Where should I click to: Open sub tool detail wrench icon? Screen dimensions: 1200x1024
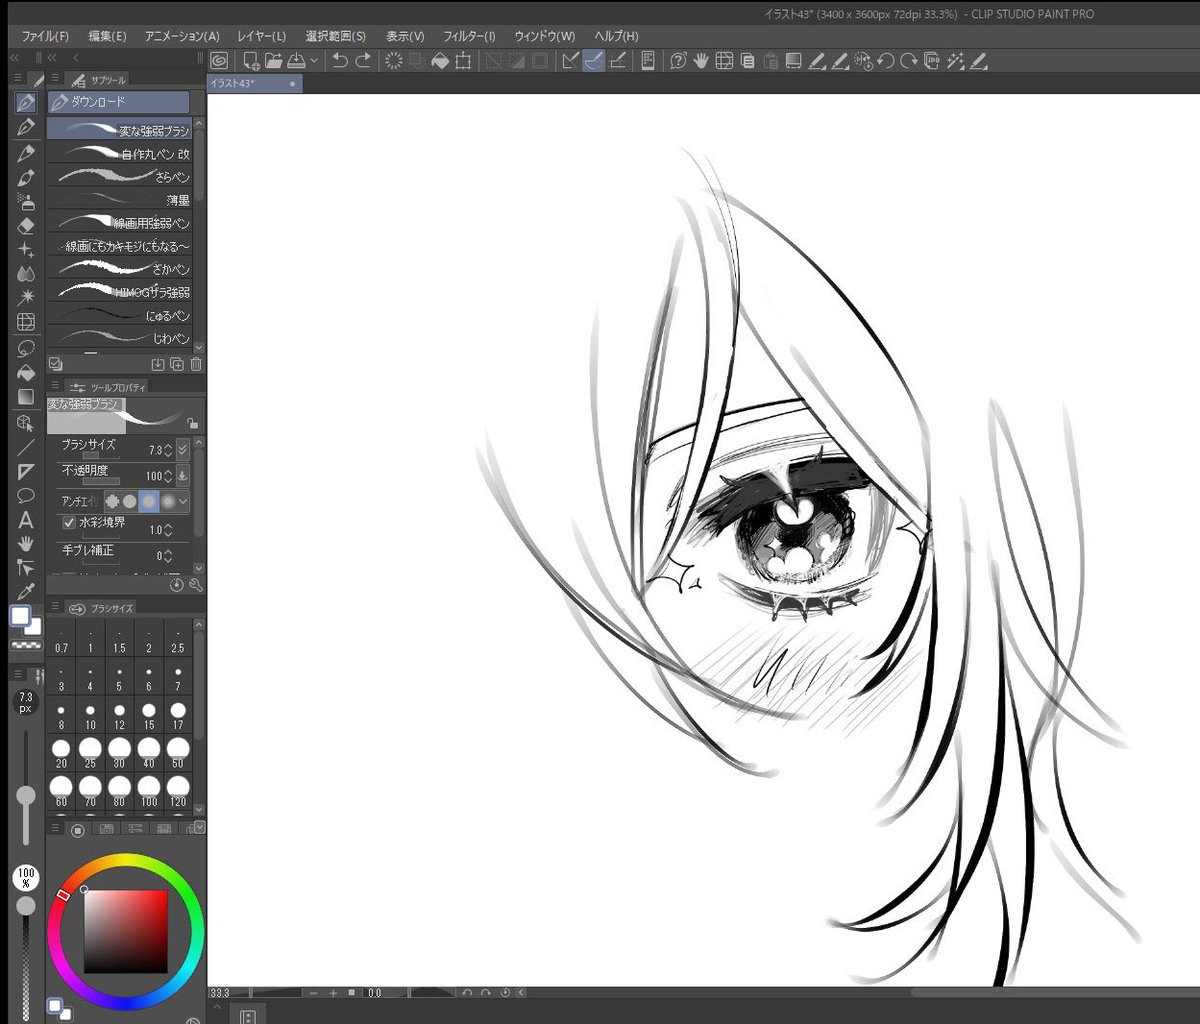(x=196, y=584)
